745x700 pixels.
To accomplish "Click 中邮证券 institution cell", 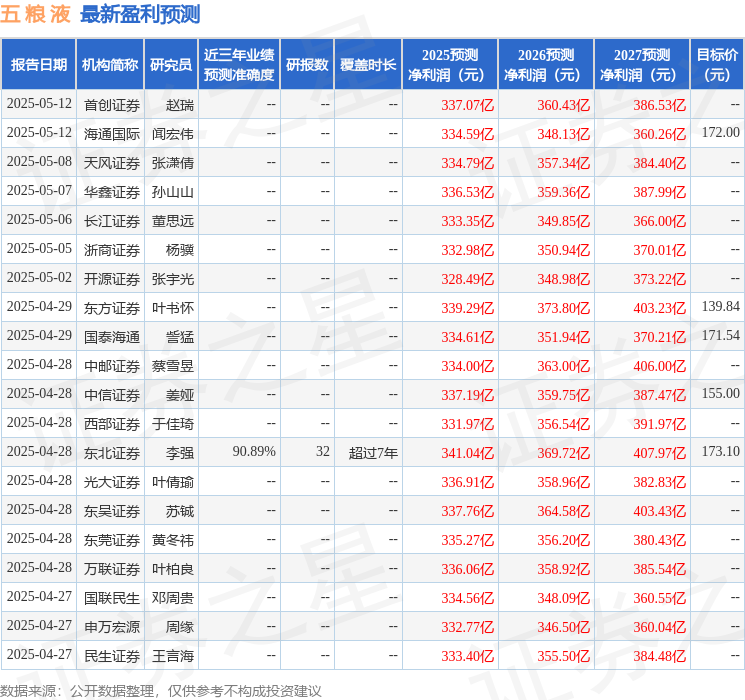I will (x=112, y=366).
